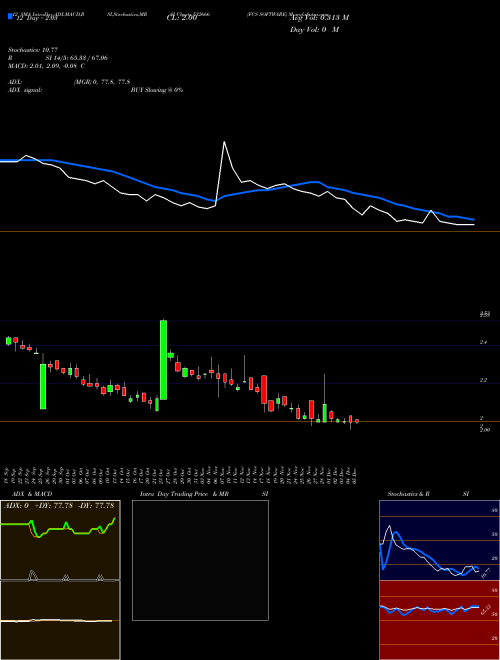This screenshot has width=500, height=660.
Task: Click the 'CL: 2.00' closing price label
Action: tap(182, 19)
